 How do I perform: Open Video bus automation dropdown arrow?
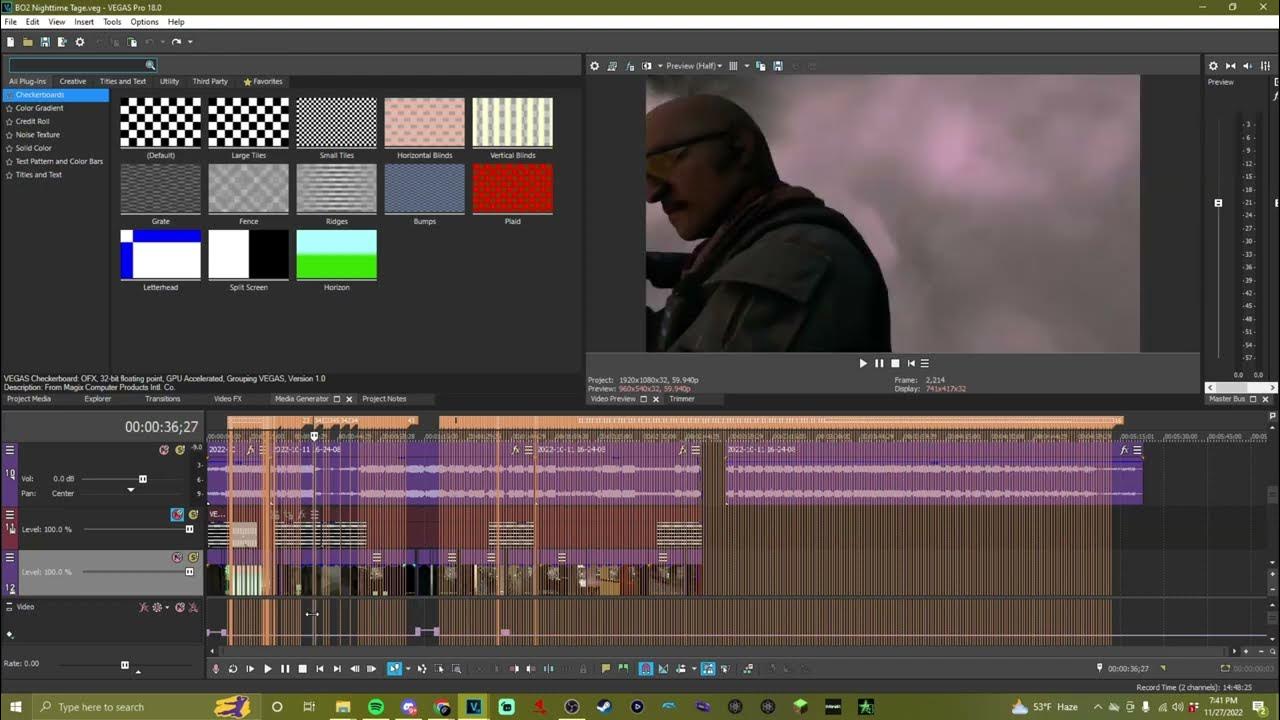pyautogui.click(x=167, y=607)
